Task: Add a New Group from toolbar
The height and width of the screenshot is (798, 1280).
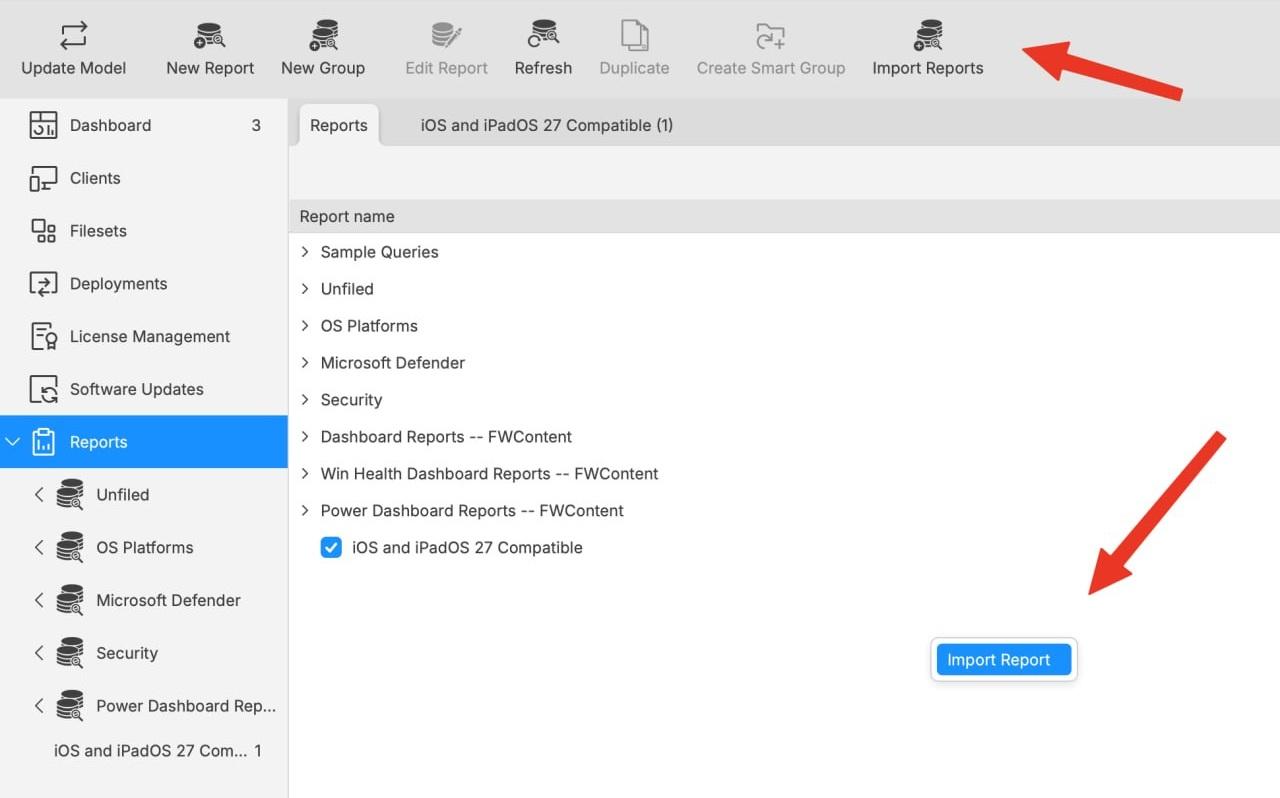Action: 323,36
